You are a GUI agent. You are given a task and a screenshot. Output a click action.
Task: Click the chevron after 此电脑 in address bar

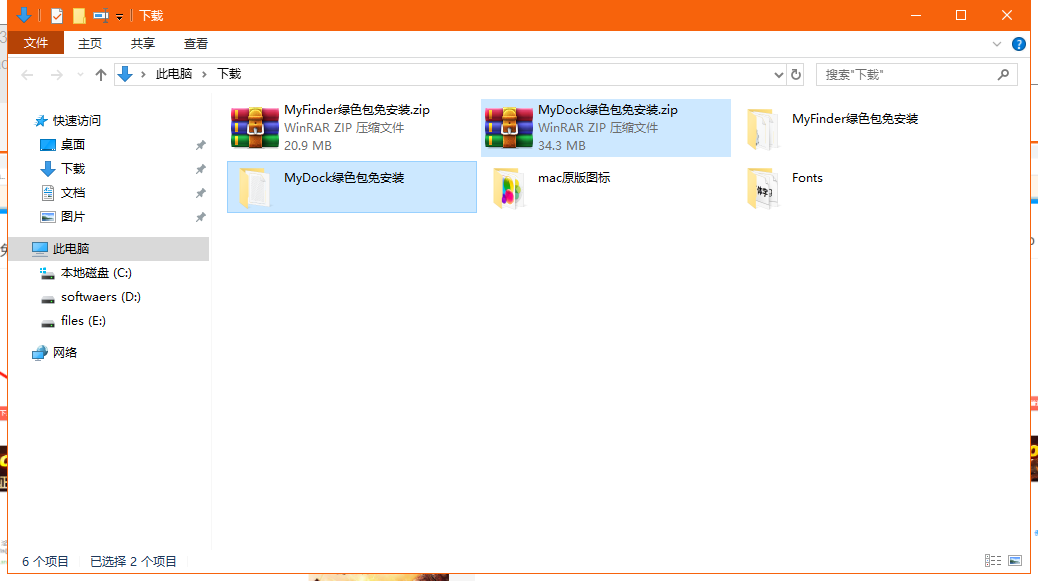(205, 74)
